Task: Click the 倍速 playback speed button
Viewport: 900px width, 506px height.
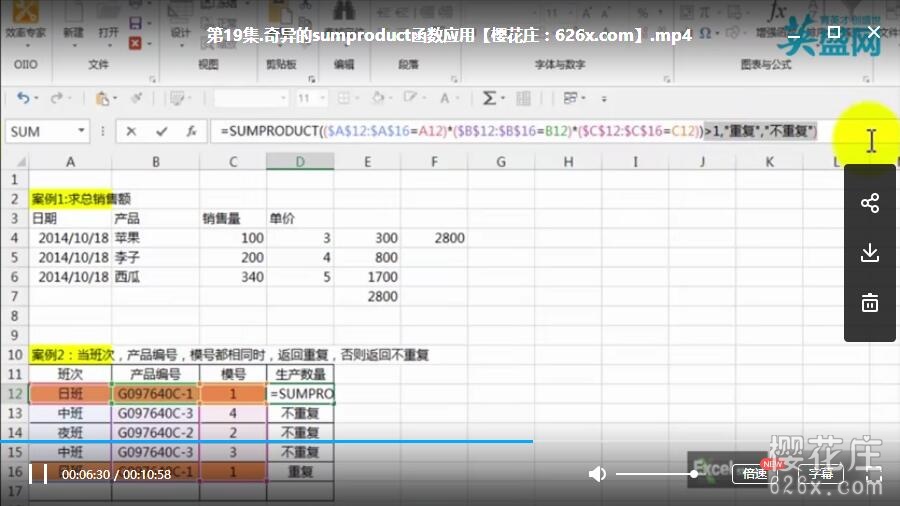Action: (x=754, y=473)
